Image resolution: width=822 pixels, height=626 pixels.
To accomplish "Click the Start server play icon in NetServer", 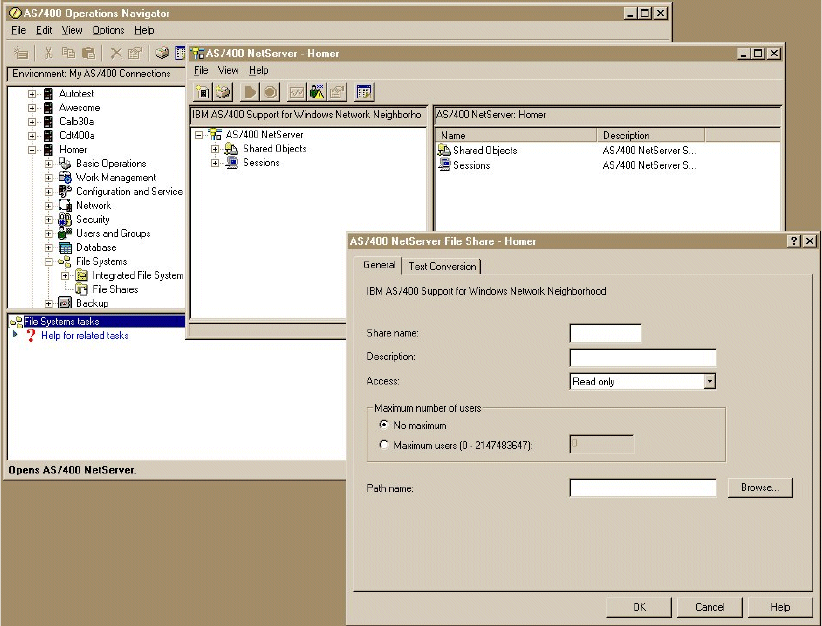I will pyautogui.click(x=250, y=92).
